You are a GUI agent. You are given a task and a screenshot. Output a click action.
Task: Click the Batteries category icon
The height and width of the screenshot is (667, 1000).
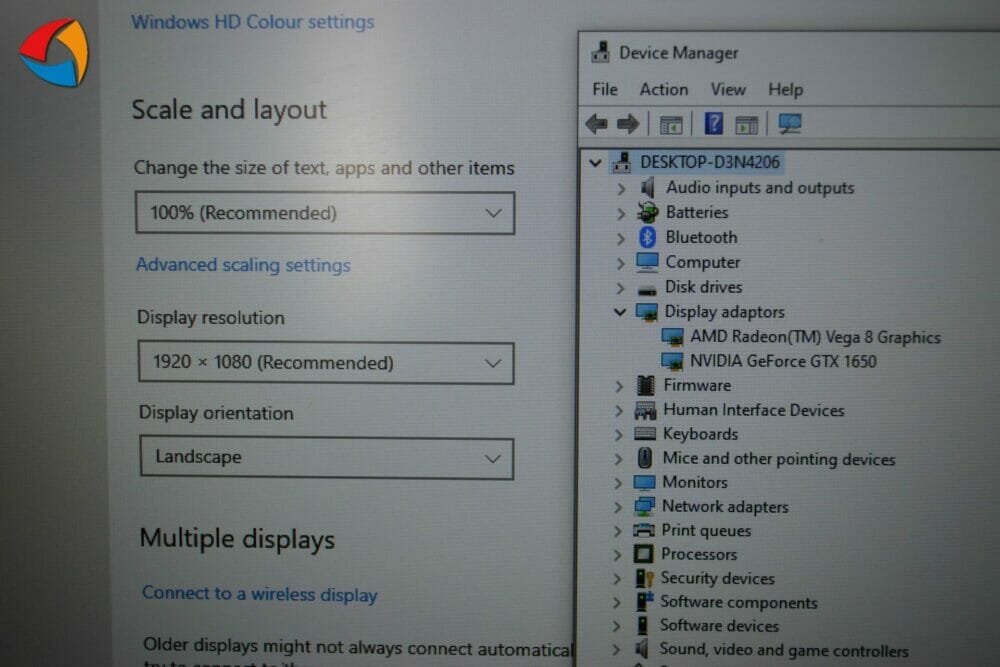648,212
